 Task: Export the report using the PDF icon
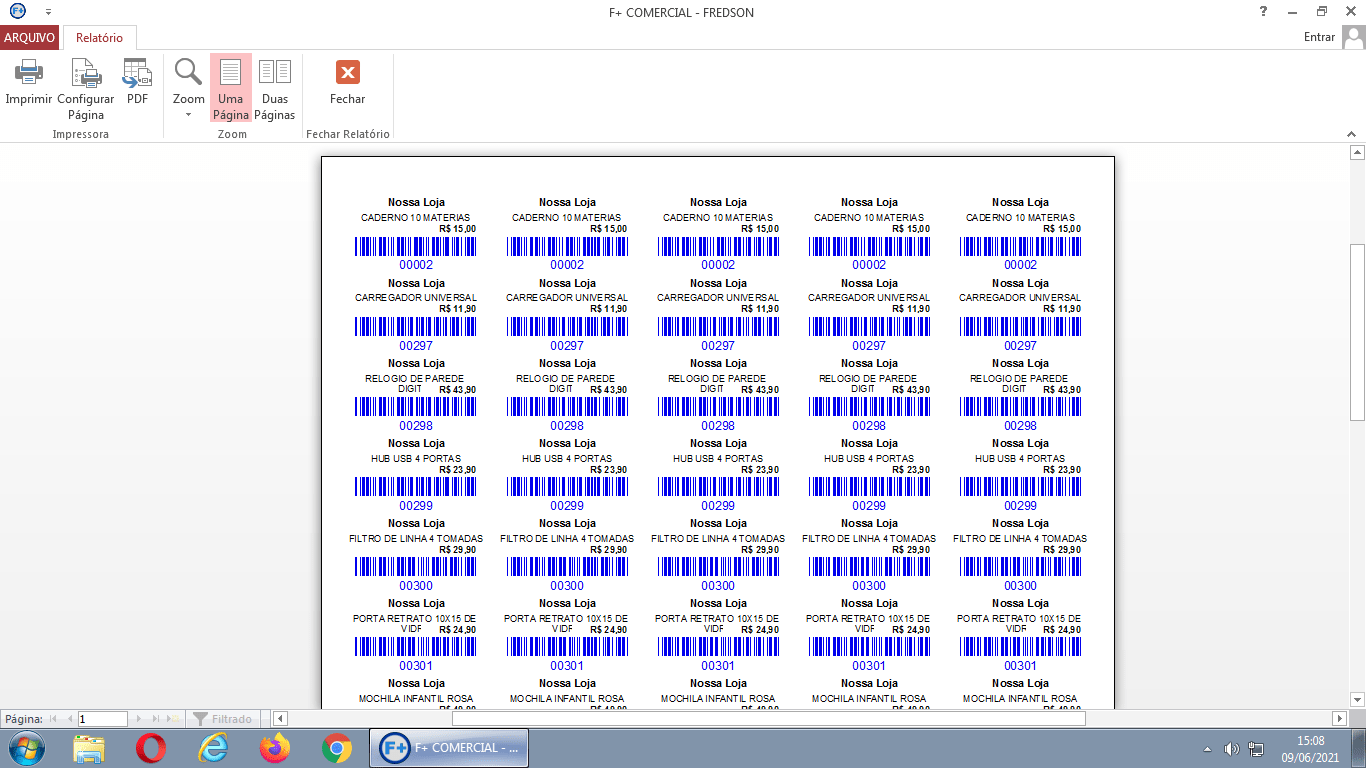point(137,73)
